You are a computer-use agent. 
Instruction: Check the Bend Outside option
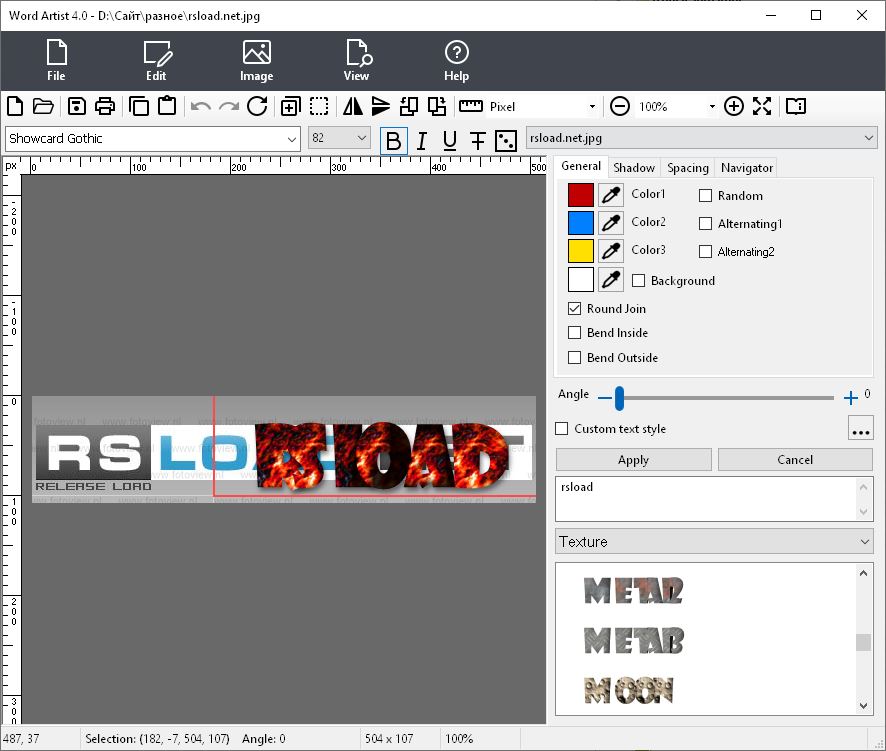click(575, 358)
